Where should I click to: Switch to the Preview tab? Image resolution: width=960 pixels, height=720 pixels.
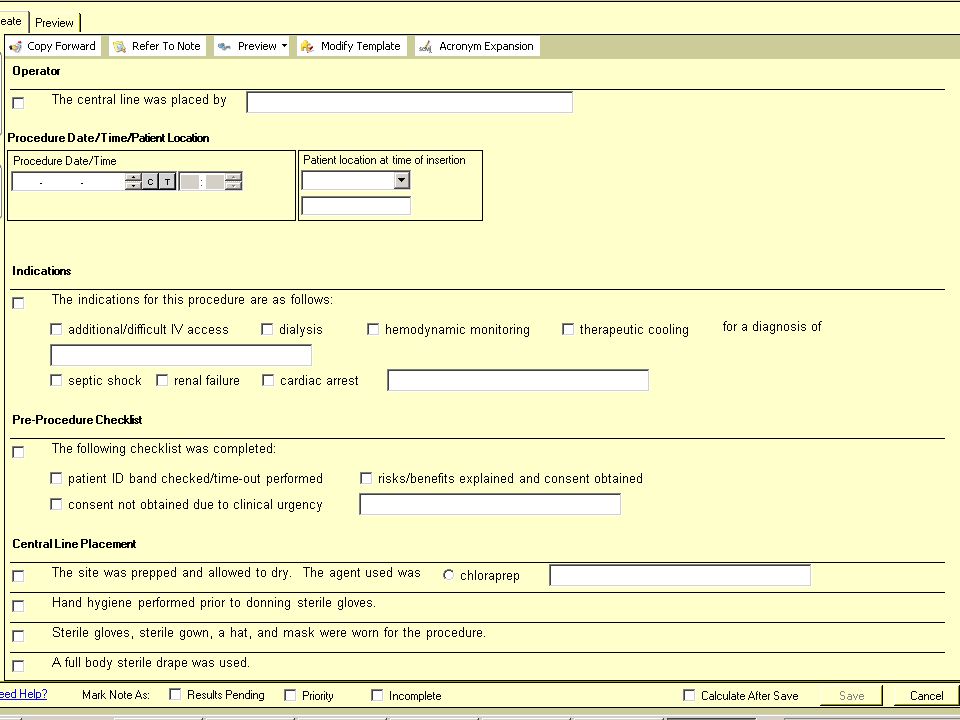pos(54,23)
